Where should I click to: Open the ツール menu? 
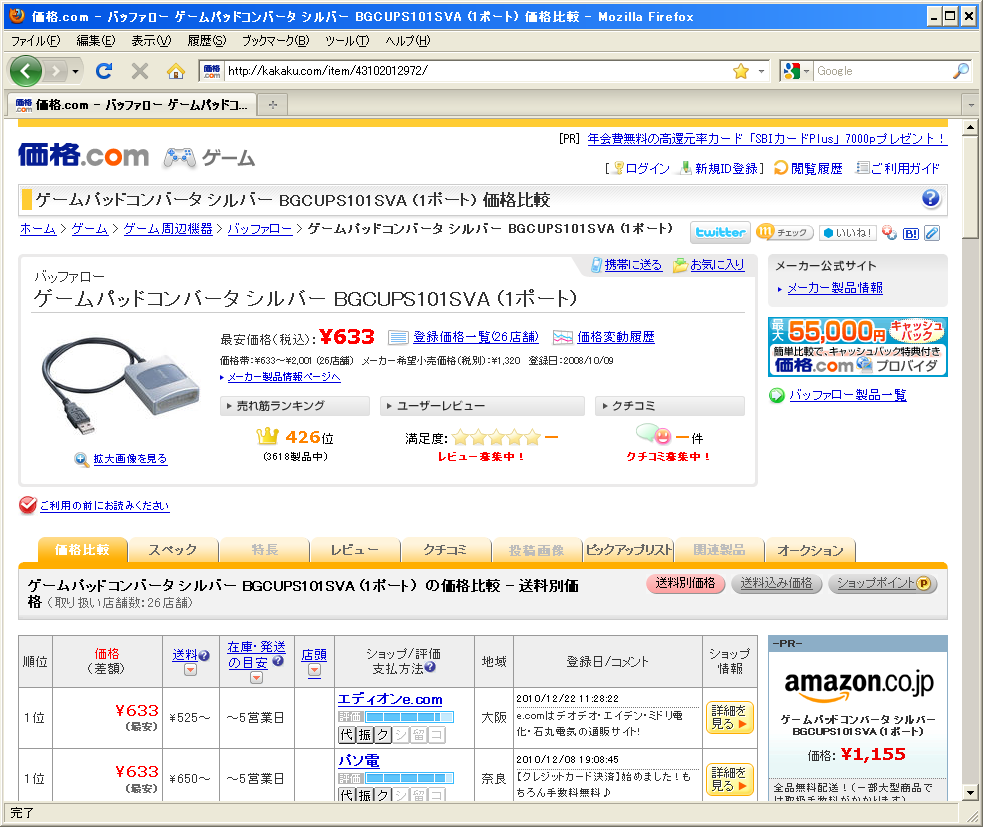point(347,41)
